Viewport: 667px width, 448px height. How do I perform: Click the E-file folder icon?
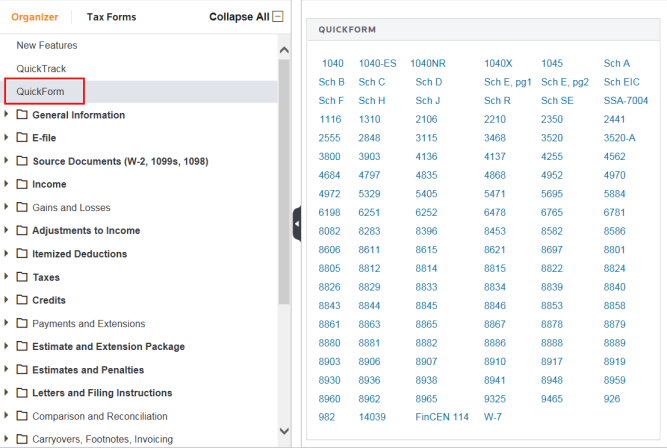coord(22,138)
